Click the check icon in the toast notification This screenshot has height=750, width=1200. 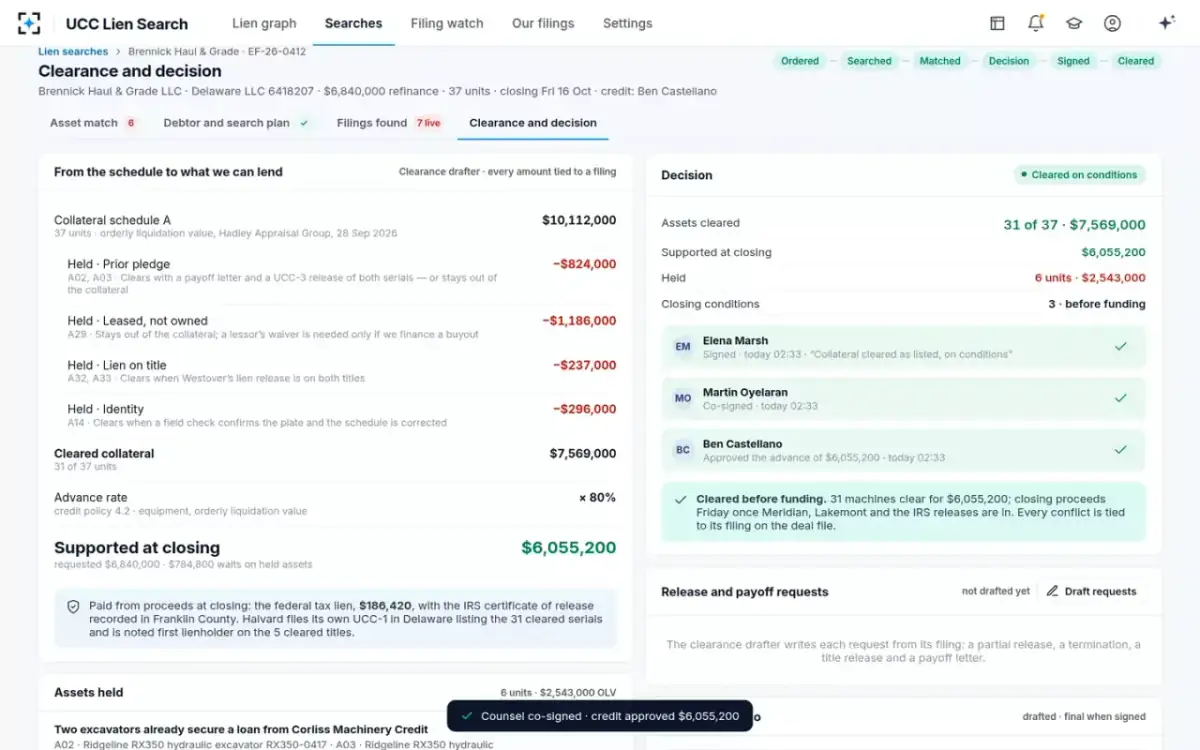point(467,716)
